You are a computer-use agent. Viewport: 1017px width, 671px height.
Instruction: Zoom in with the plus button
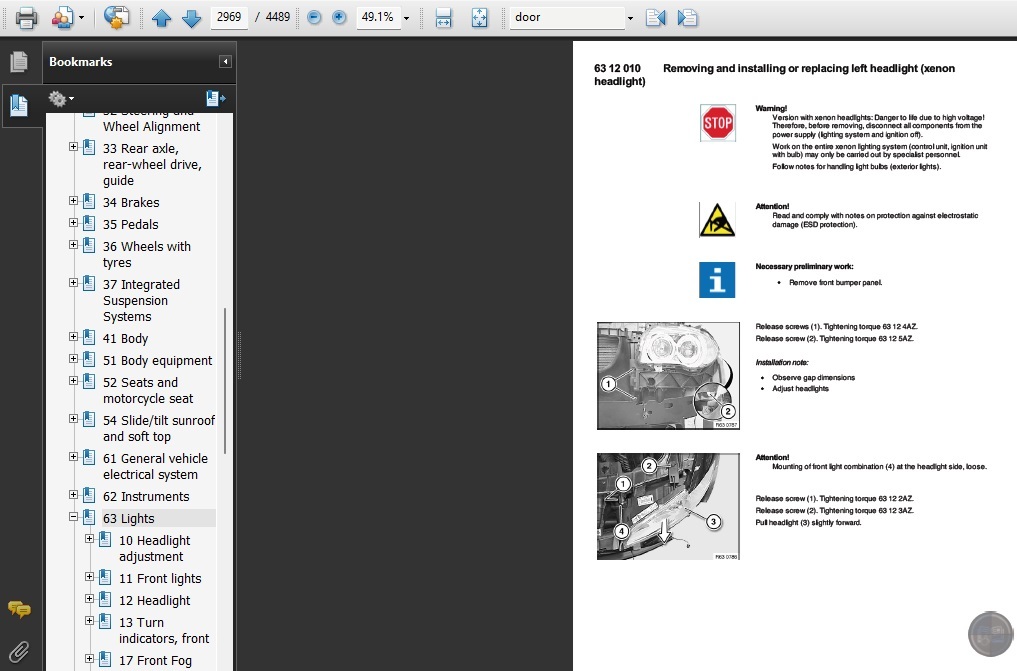[339, 18]
